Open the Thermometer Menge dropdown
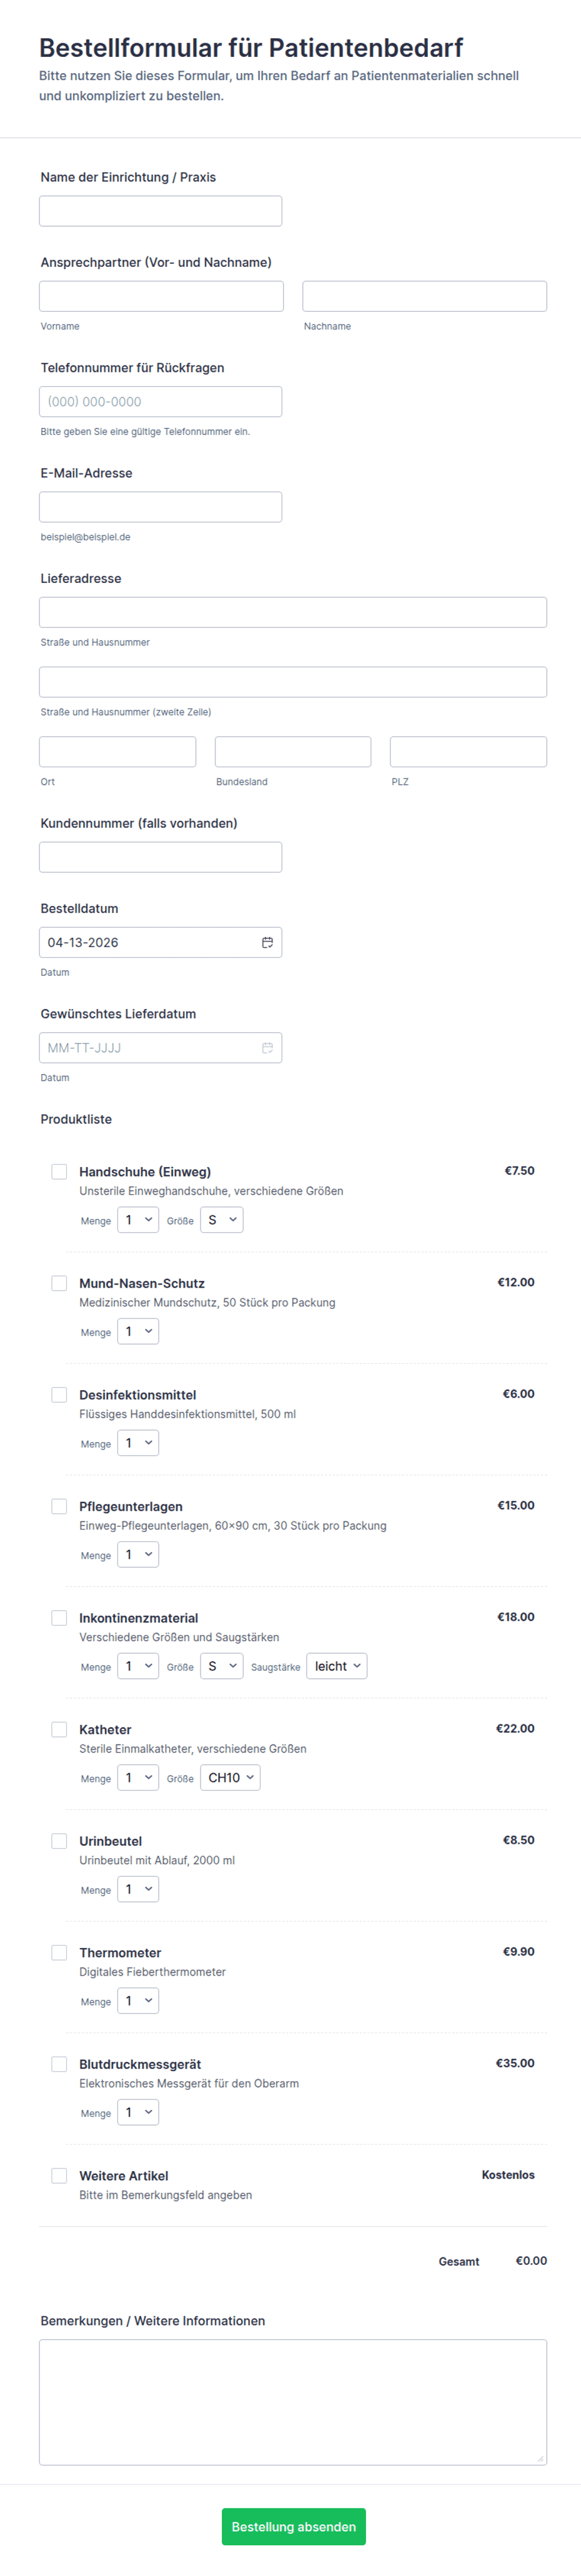The image size is (581, 2576). [x=138, y=2000]
